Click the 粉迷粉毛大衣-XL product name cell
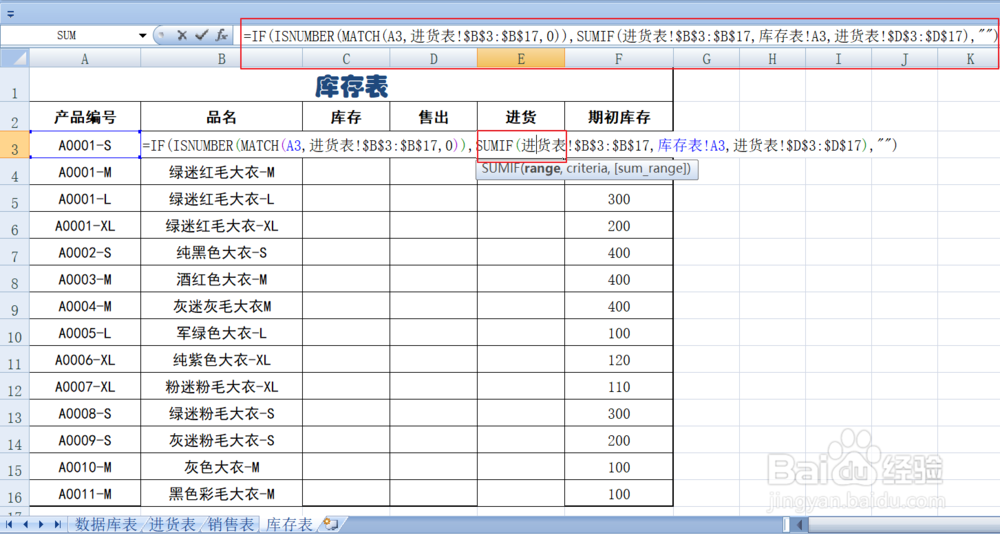The image size is (1000, 535). pos(221,386)
